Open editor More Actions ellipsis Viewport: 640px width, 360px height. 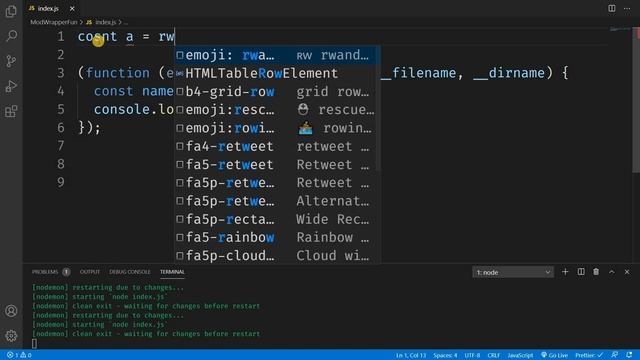[627, 8]
